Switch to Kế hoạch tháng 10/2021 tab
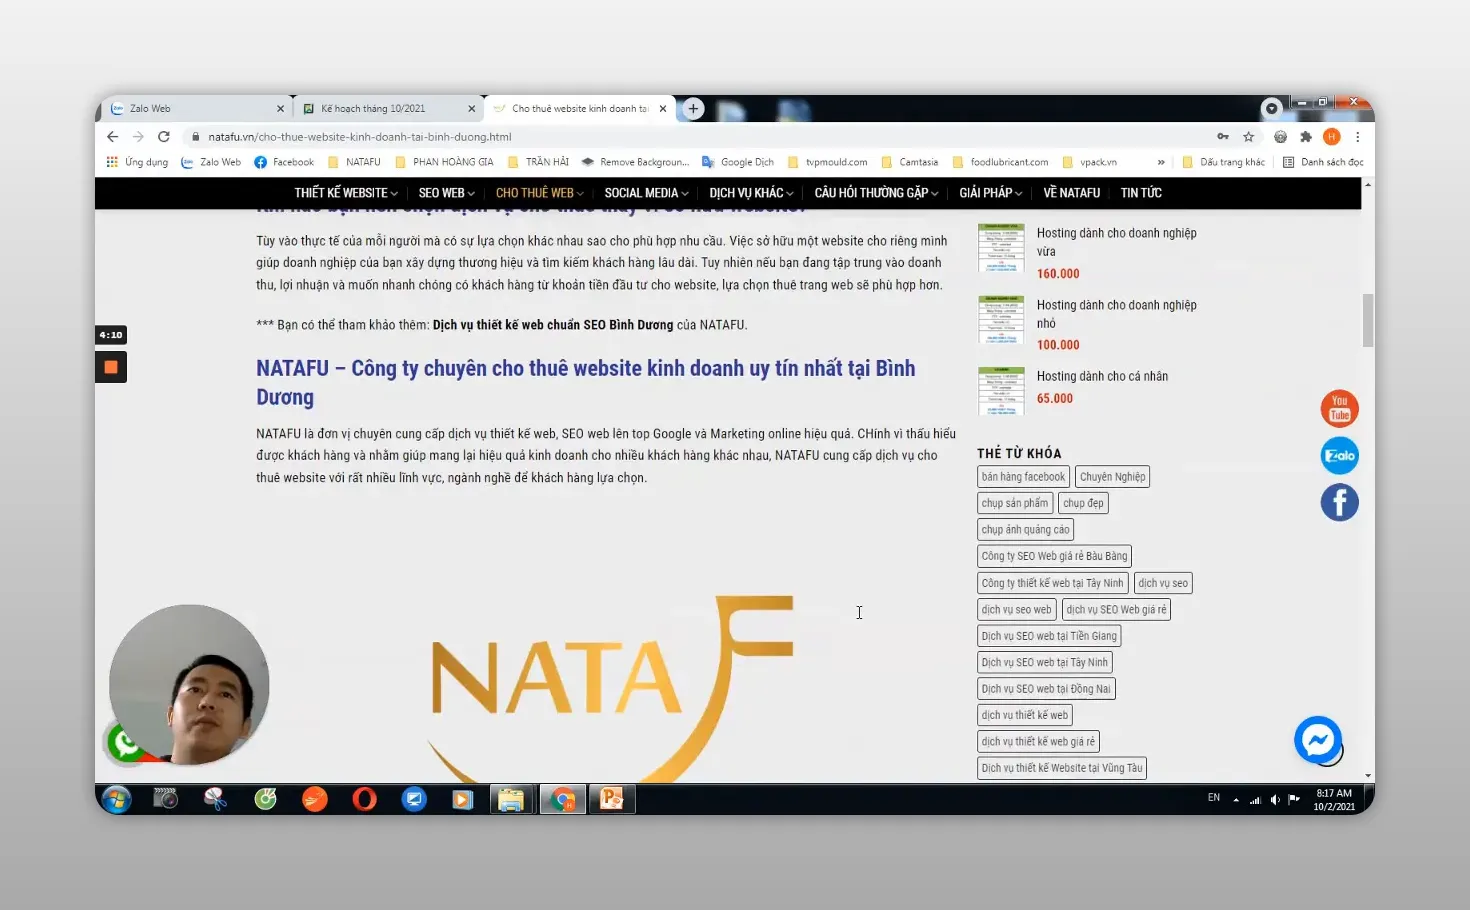Viewport: 1470px width, 910px height. pos(388,108)
